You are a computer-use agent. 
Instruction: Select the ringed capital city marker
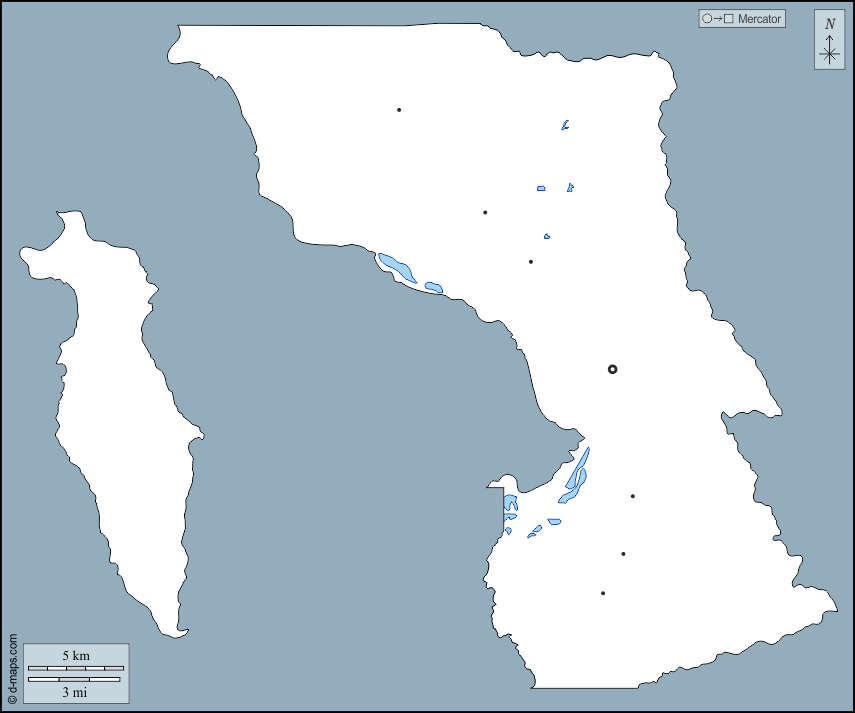click(613, 369)
